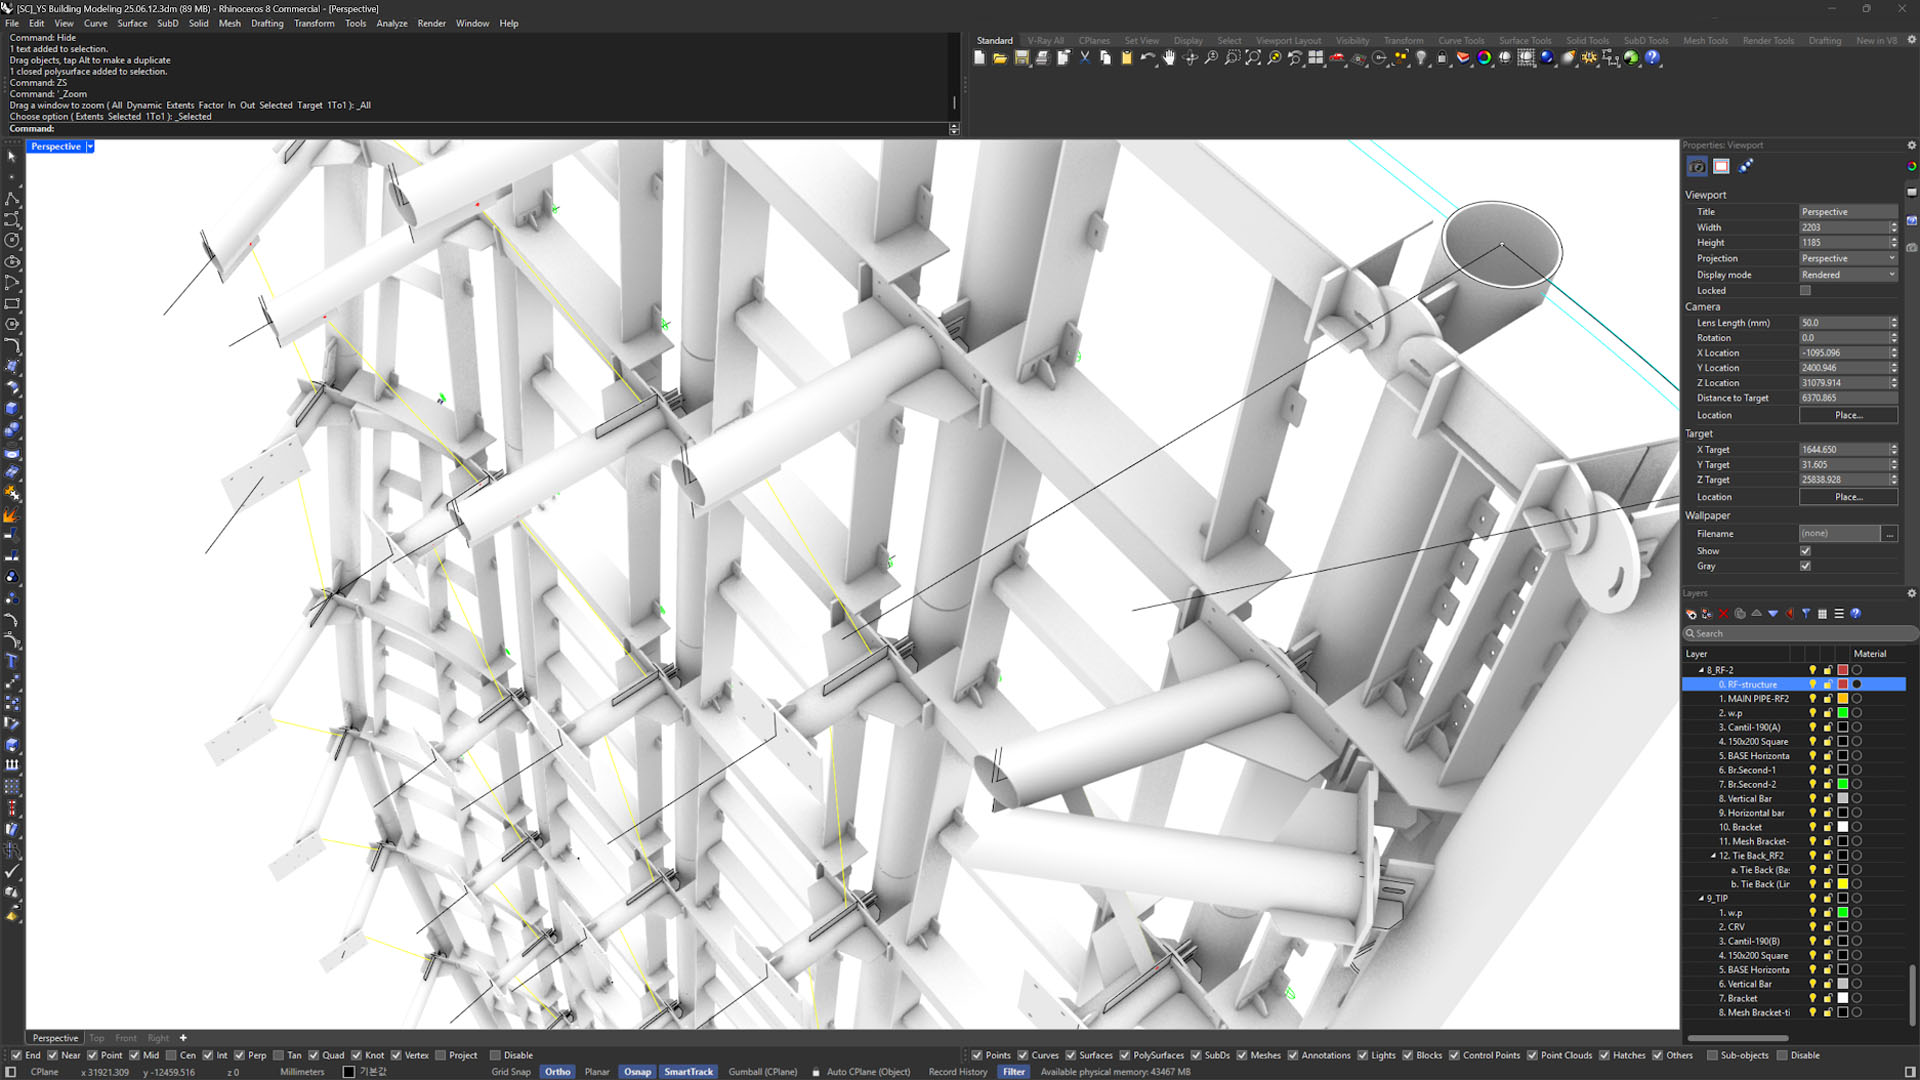Enable the Tan osnap checkbox
The width and height of the screenshot is (1920, 1080).
pyautogui.click(x=279, y=1055)
